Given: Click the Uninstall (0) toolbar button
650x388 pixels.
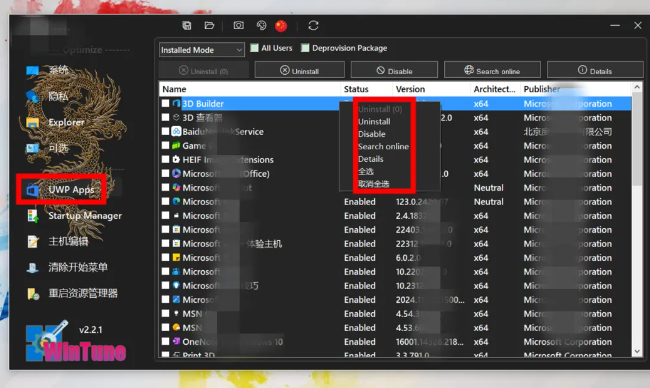Looking at the screenshot, I should [x=204, y=70].
